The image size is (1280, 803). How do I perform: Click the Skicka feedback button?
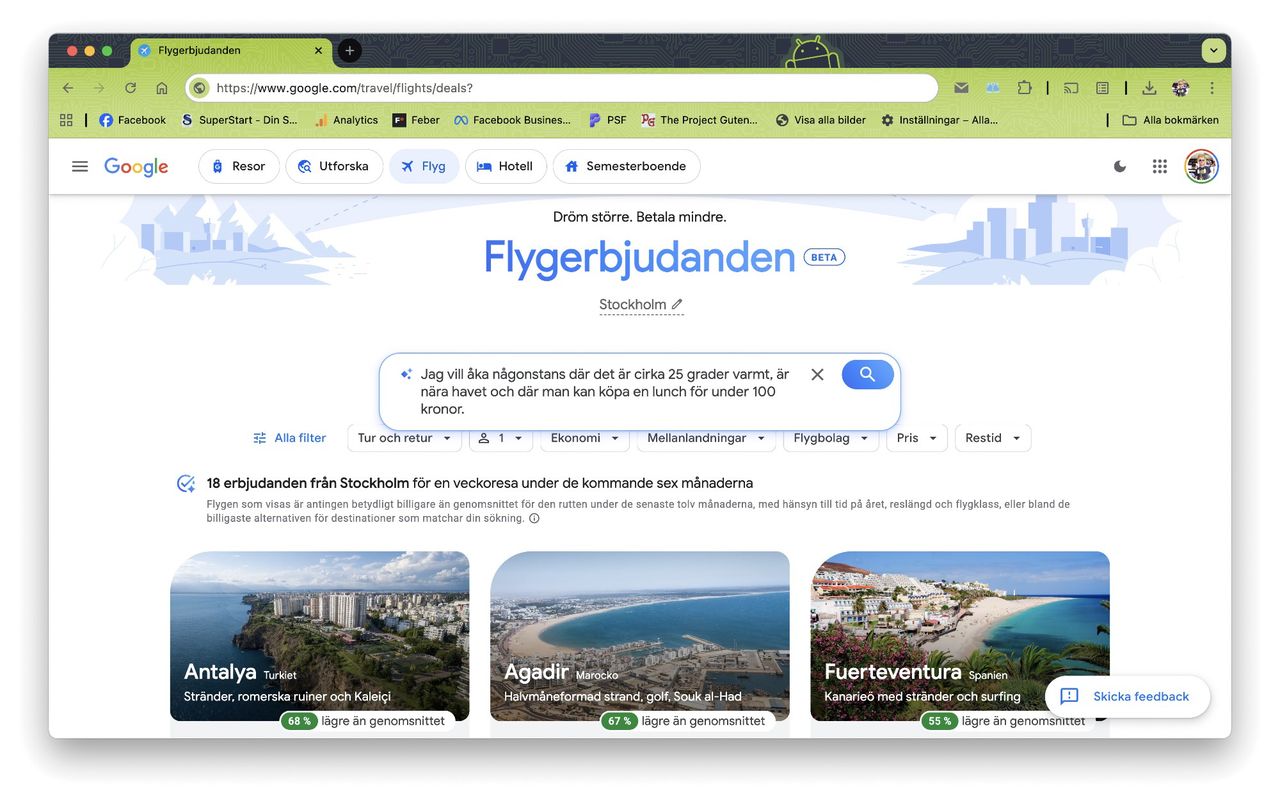(x=1128, y=696)
